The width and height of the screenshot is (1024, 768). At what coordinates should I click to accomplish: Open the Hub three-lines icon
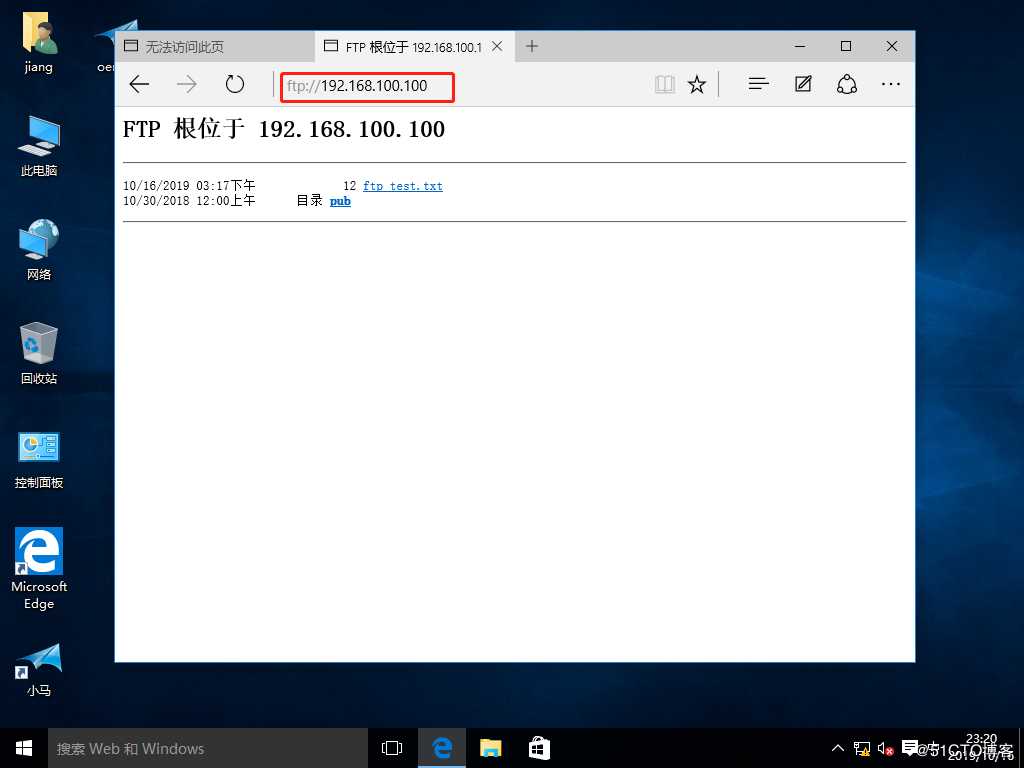[758, 84]
